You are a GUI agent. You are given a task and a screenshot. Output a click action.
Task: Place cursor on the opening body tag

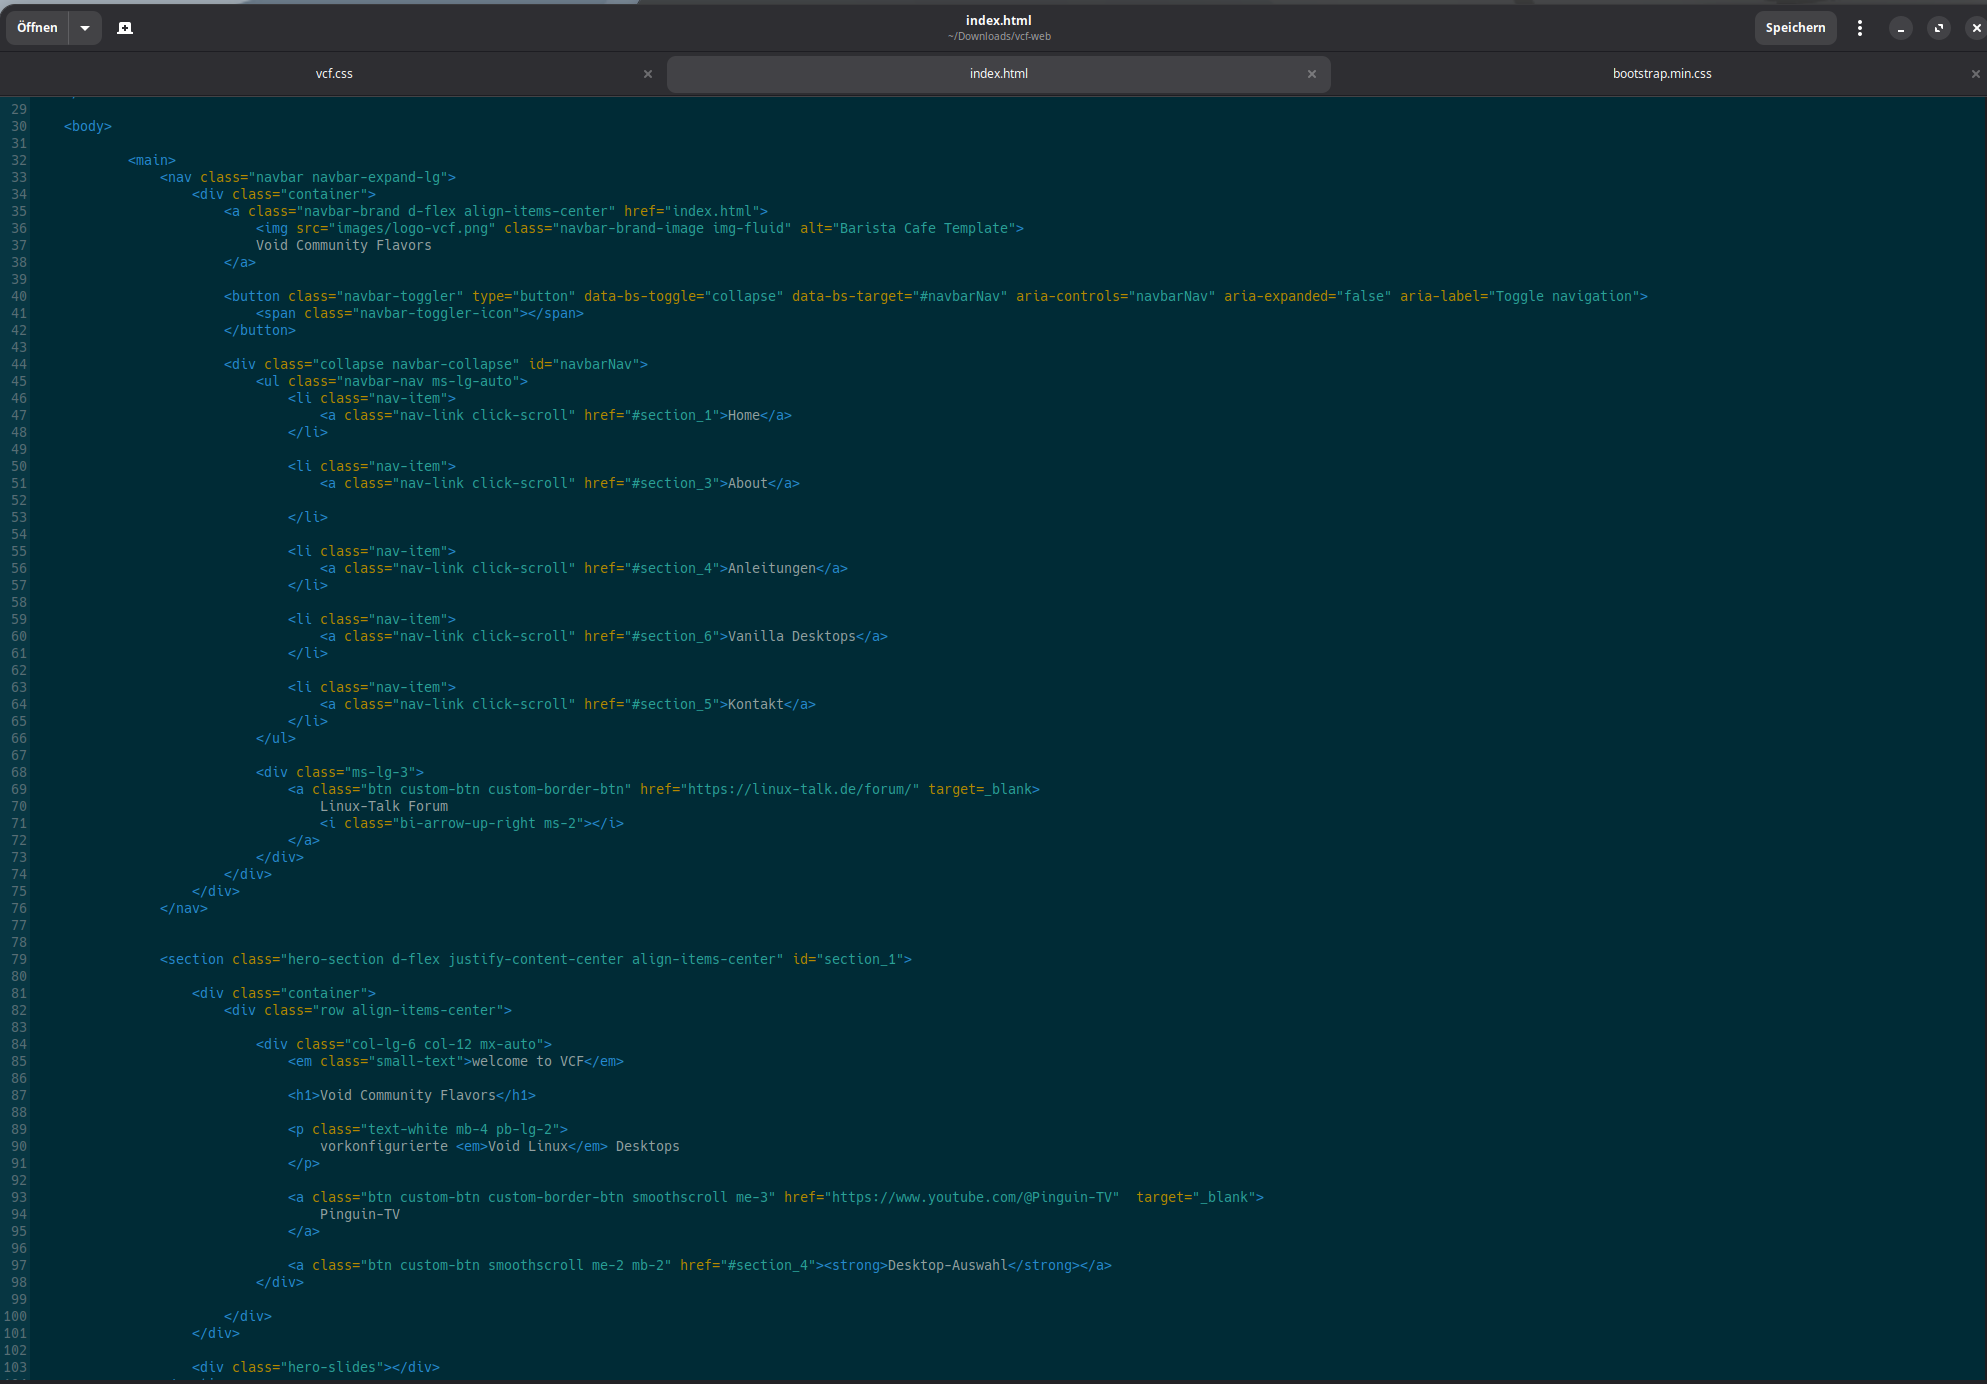[88, 126]
